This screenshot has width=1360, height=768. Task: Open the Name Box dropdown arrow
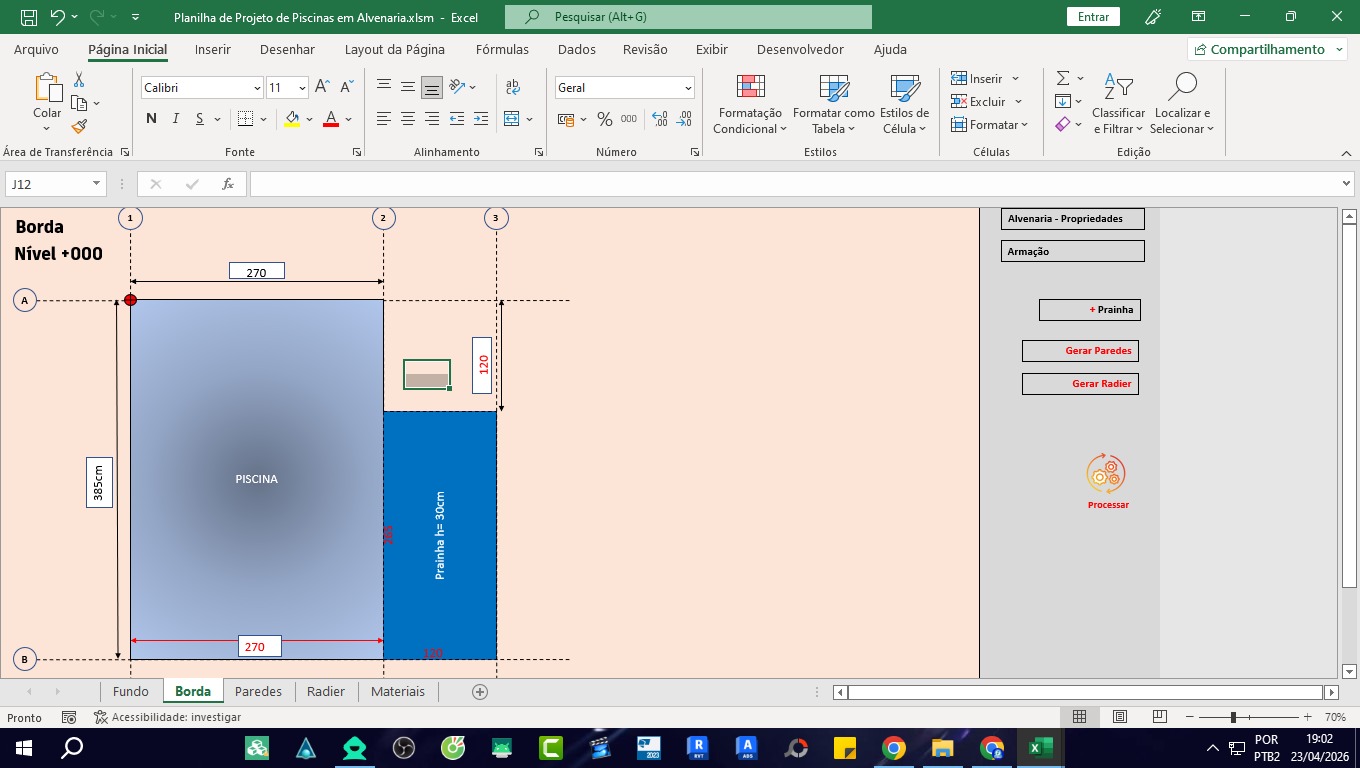point(96,184)
